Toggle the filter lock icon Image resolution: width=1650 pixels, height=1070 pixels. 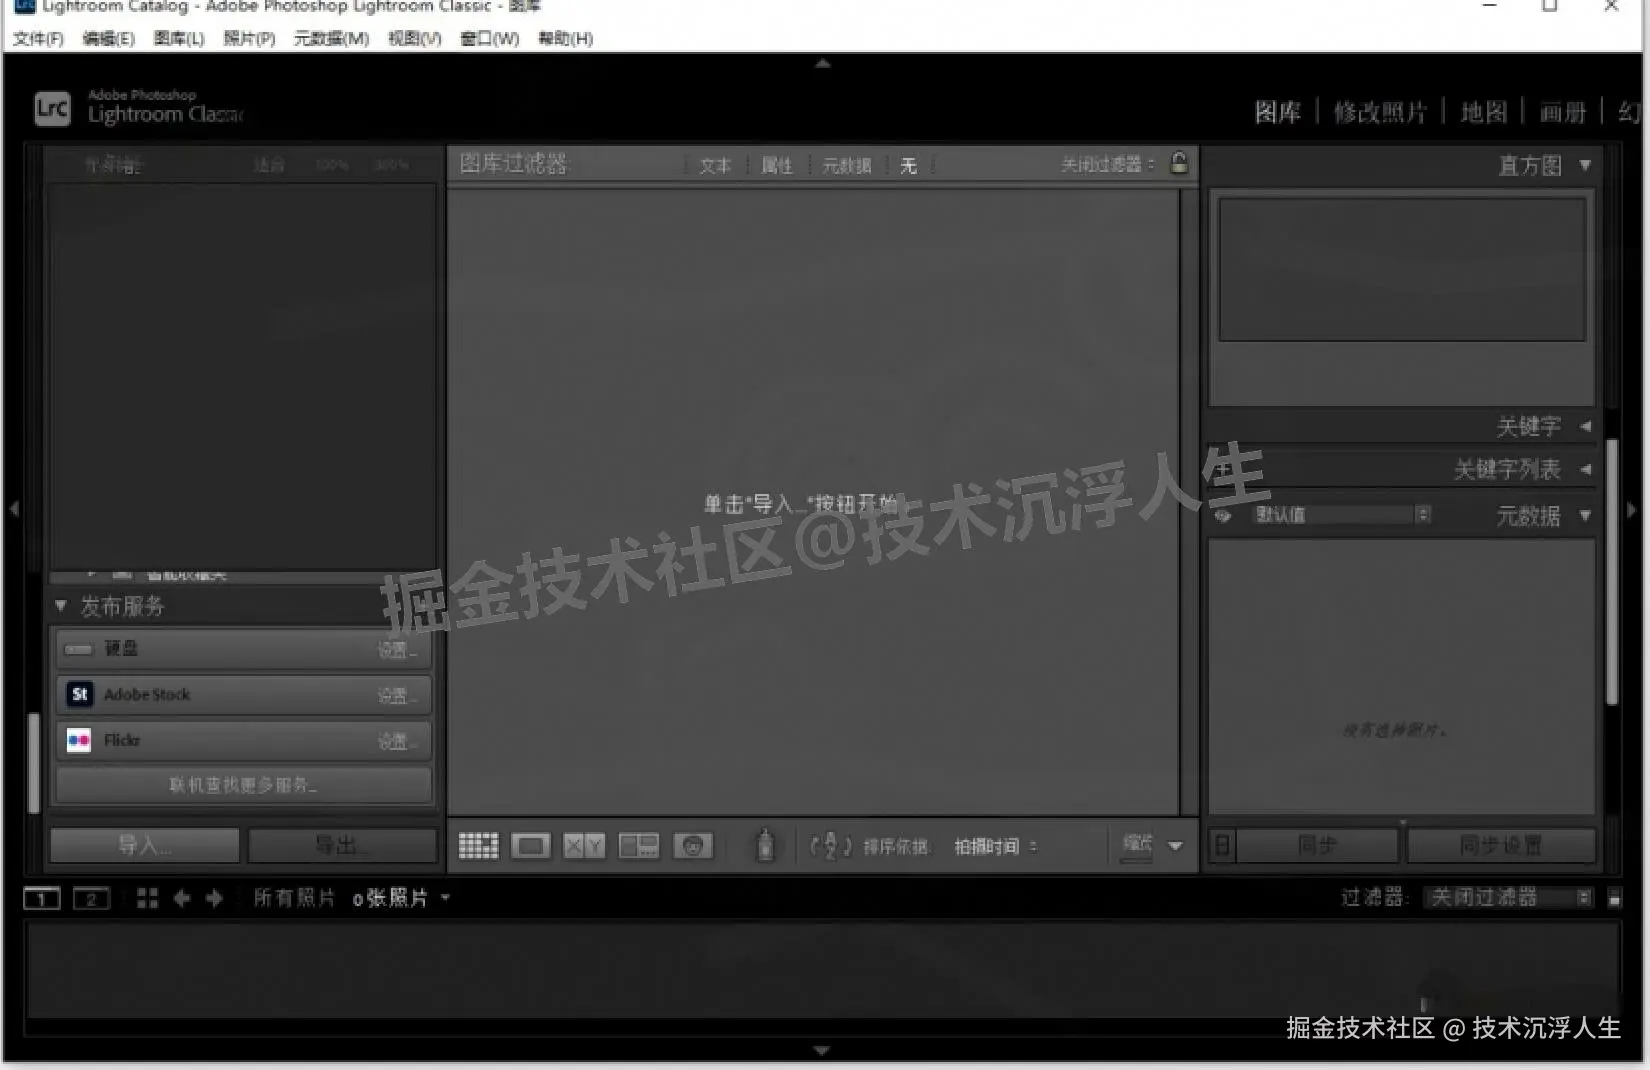1179,164
